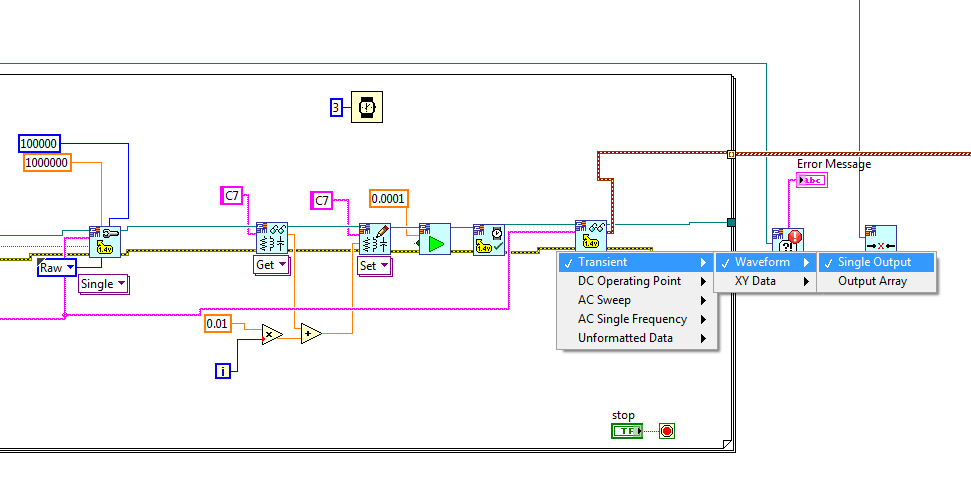Click the Wait (ms) timer icon
The image size is (971, 488).
(367, 107)
